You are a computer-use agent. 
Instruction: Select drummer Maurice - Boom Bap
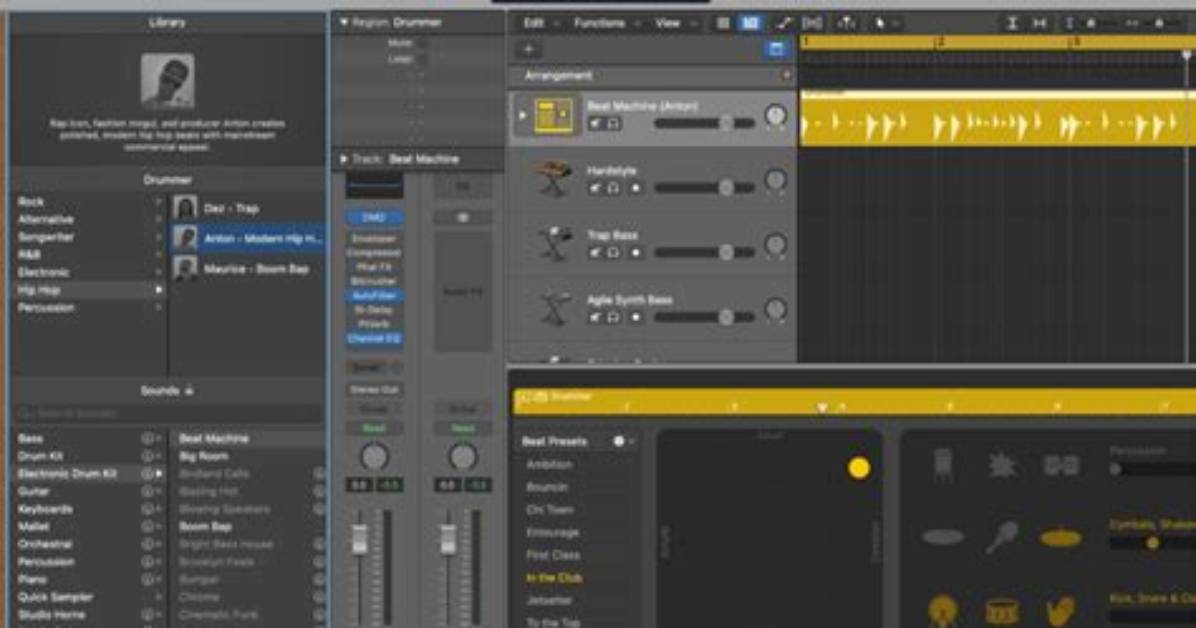(x=248, y=269)
